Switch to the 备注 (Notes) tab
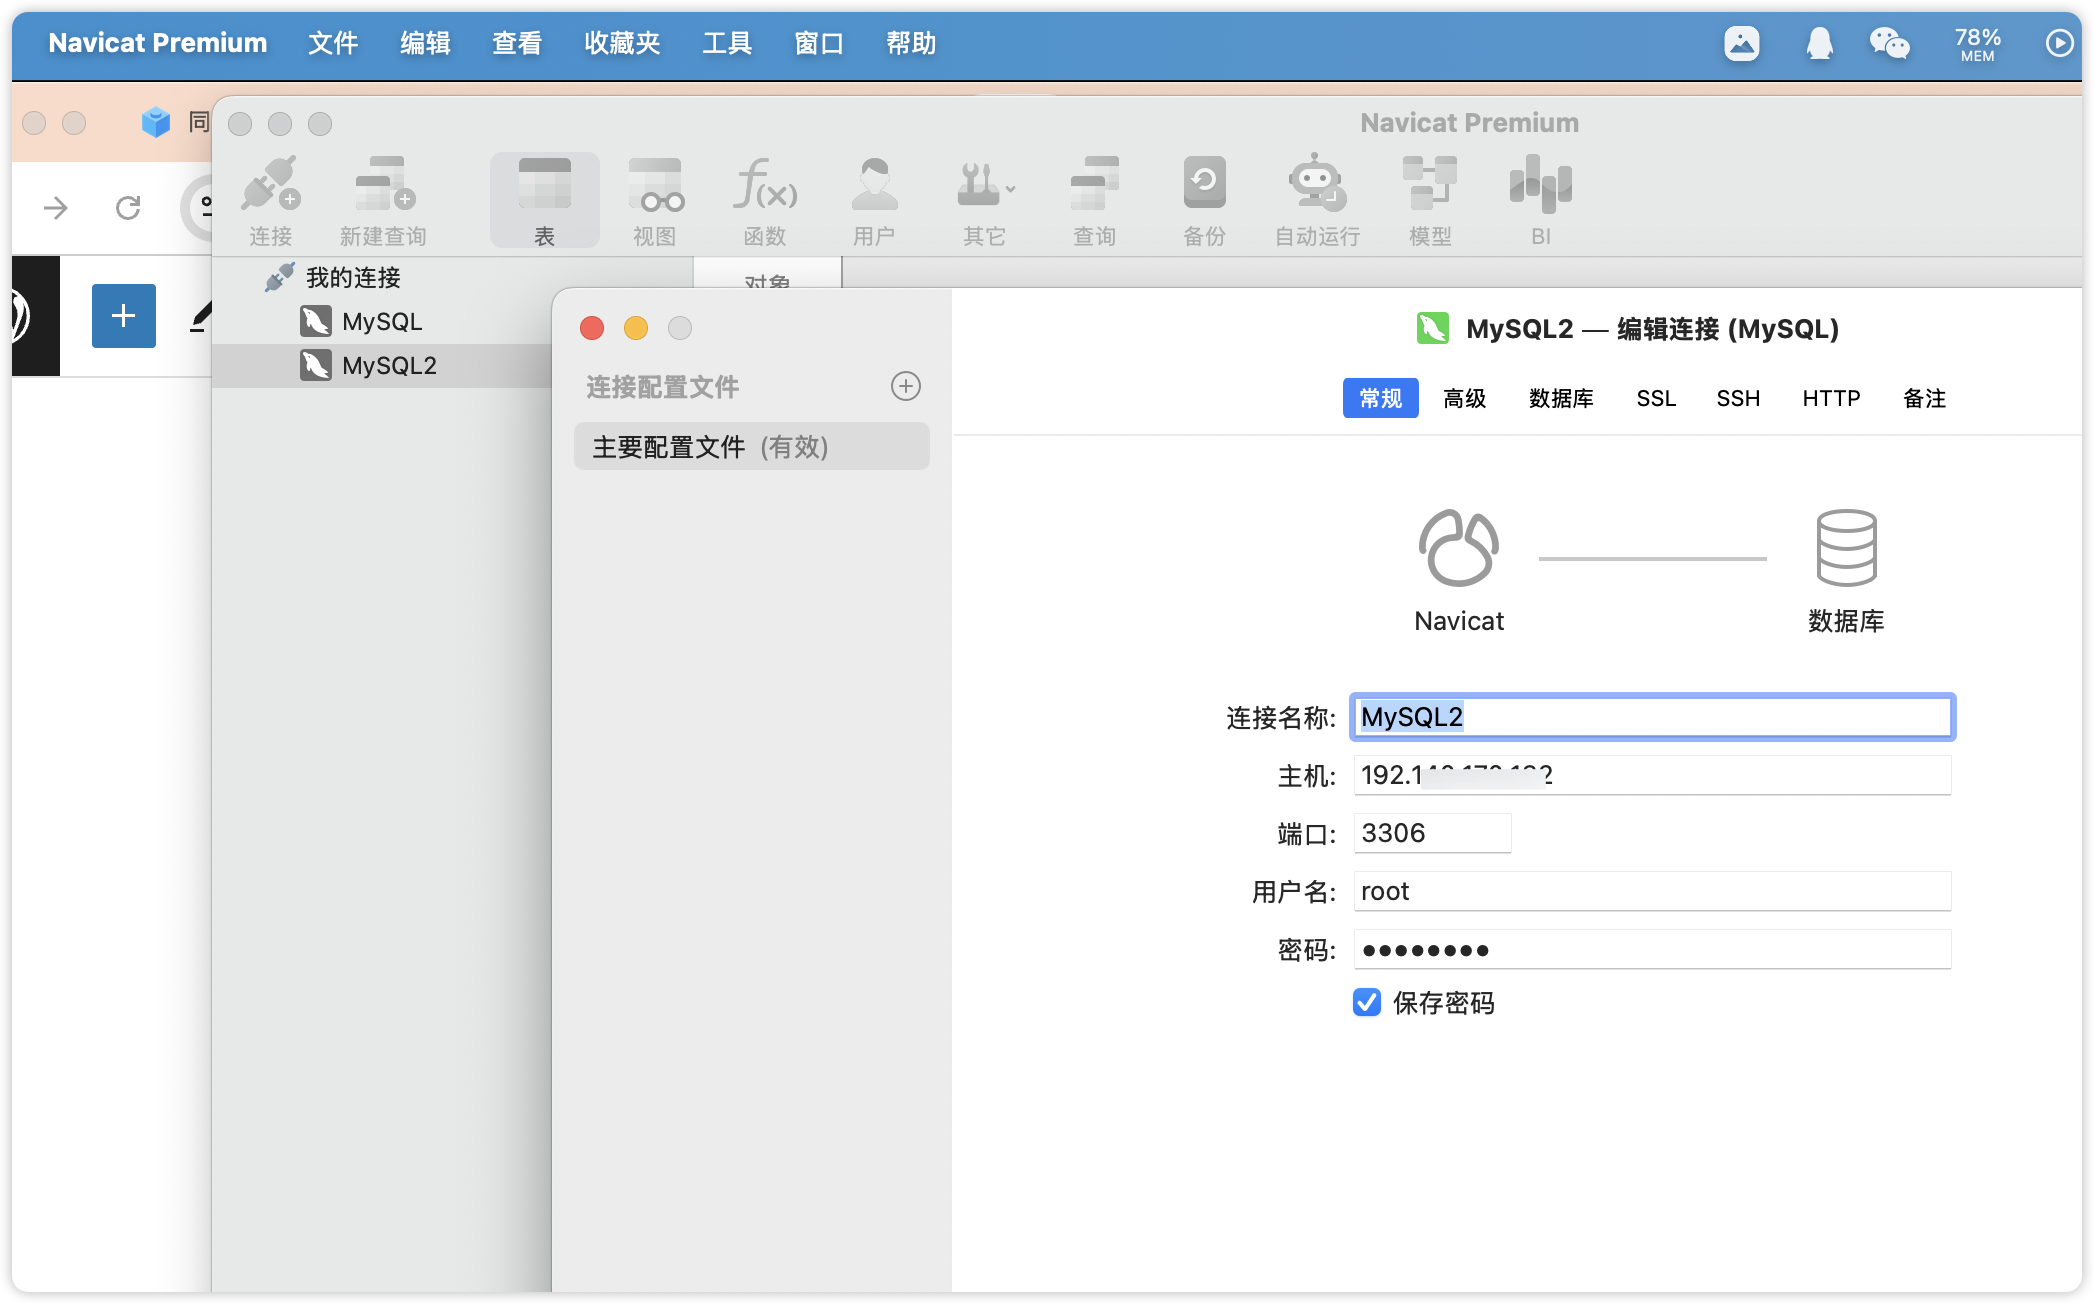2094x1304 pixels. [1924, 398]
